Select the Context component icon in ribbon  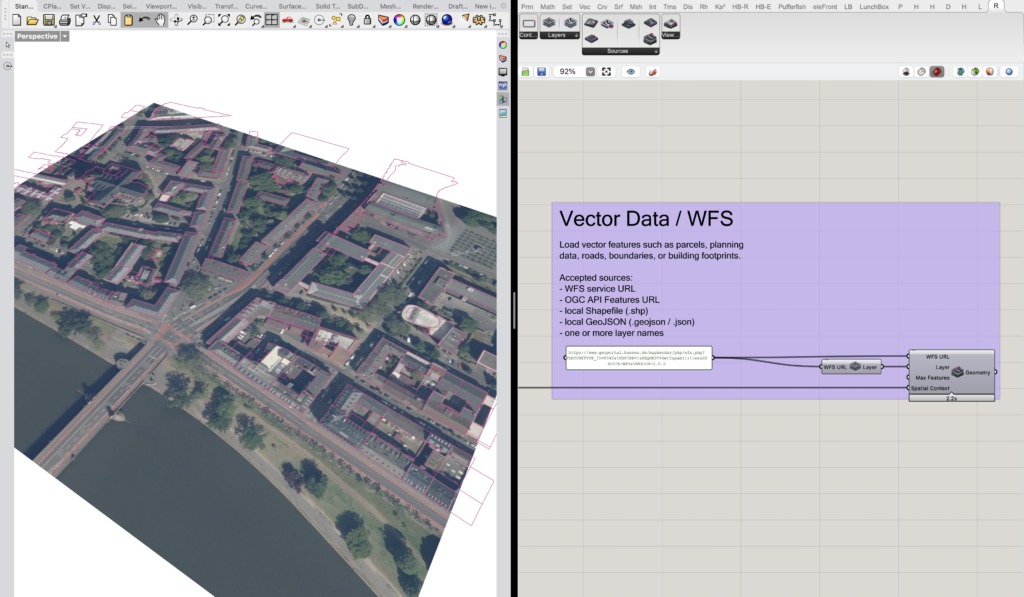pyautogui.click(x=528, y=23)
